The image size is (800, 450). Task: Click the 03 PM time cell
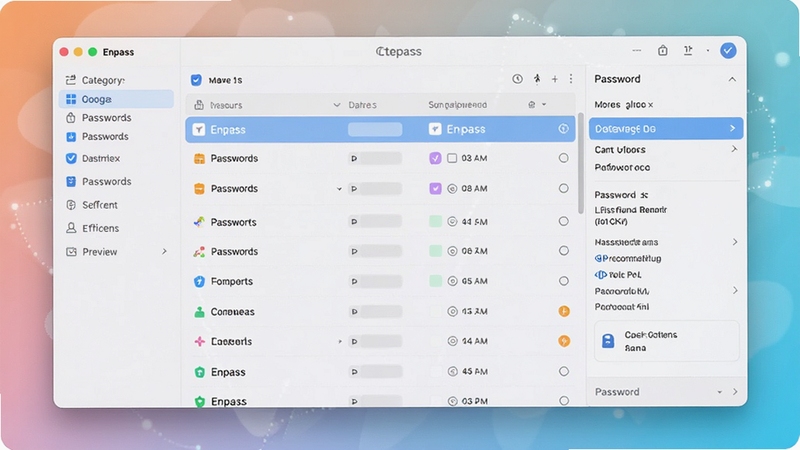point(474,401)
